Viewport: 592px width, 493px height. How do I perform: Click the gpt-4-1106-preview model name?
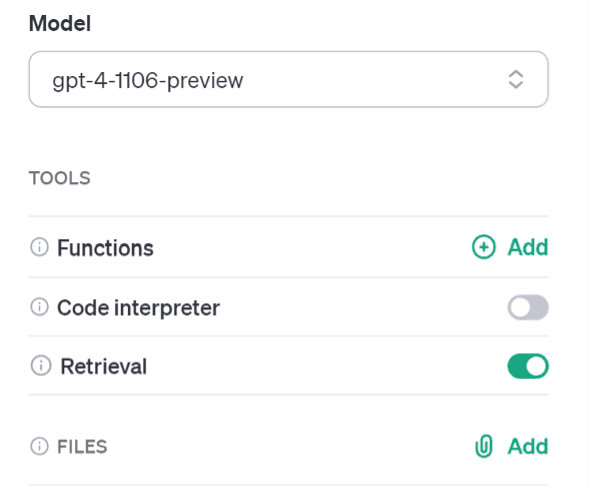[148, 80]
